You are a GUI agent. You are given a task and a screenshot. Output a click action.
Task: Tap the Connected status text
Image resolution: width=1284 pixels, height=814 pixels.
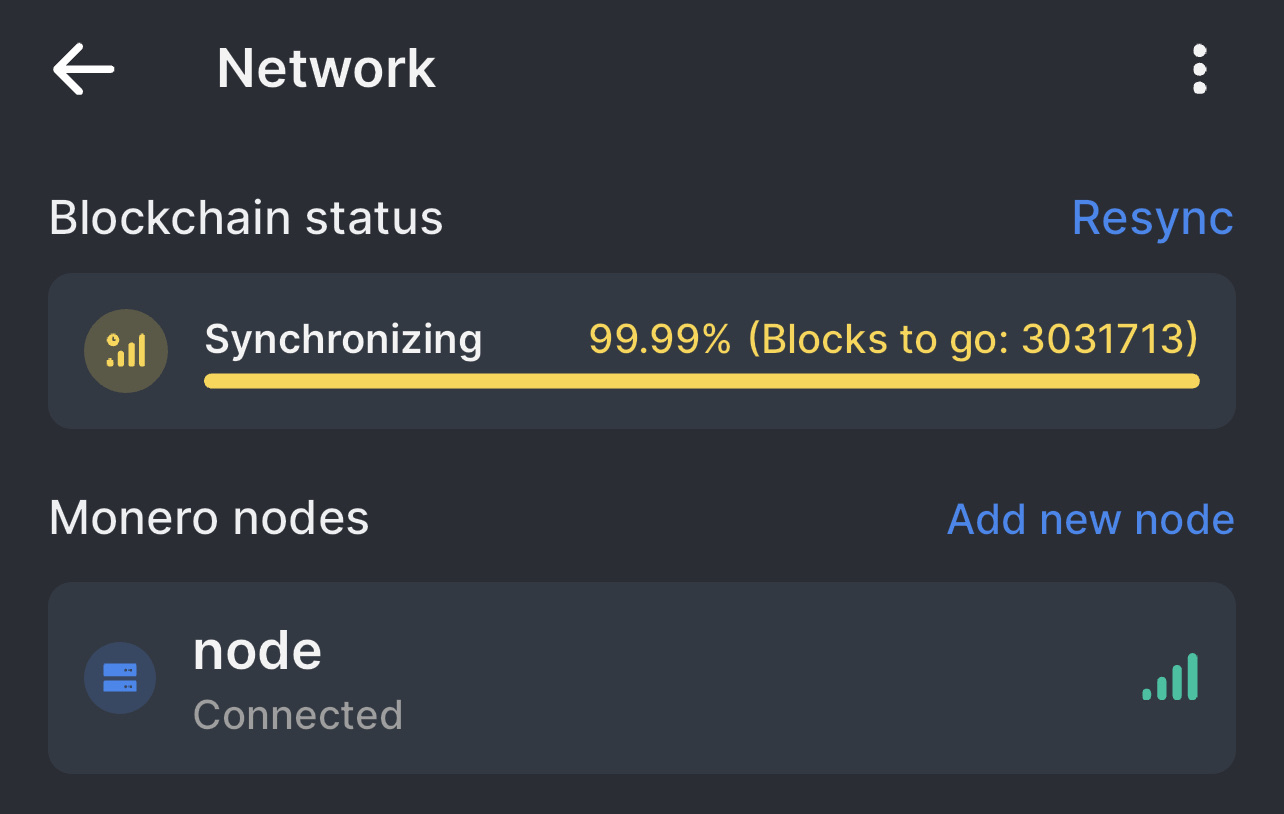tap(298, 715)
